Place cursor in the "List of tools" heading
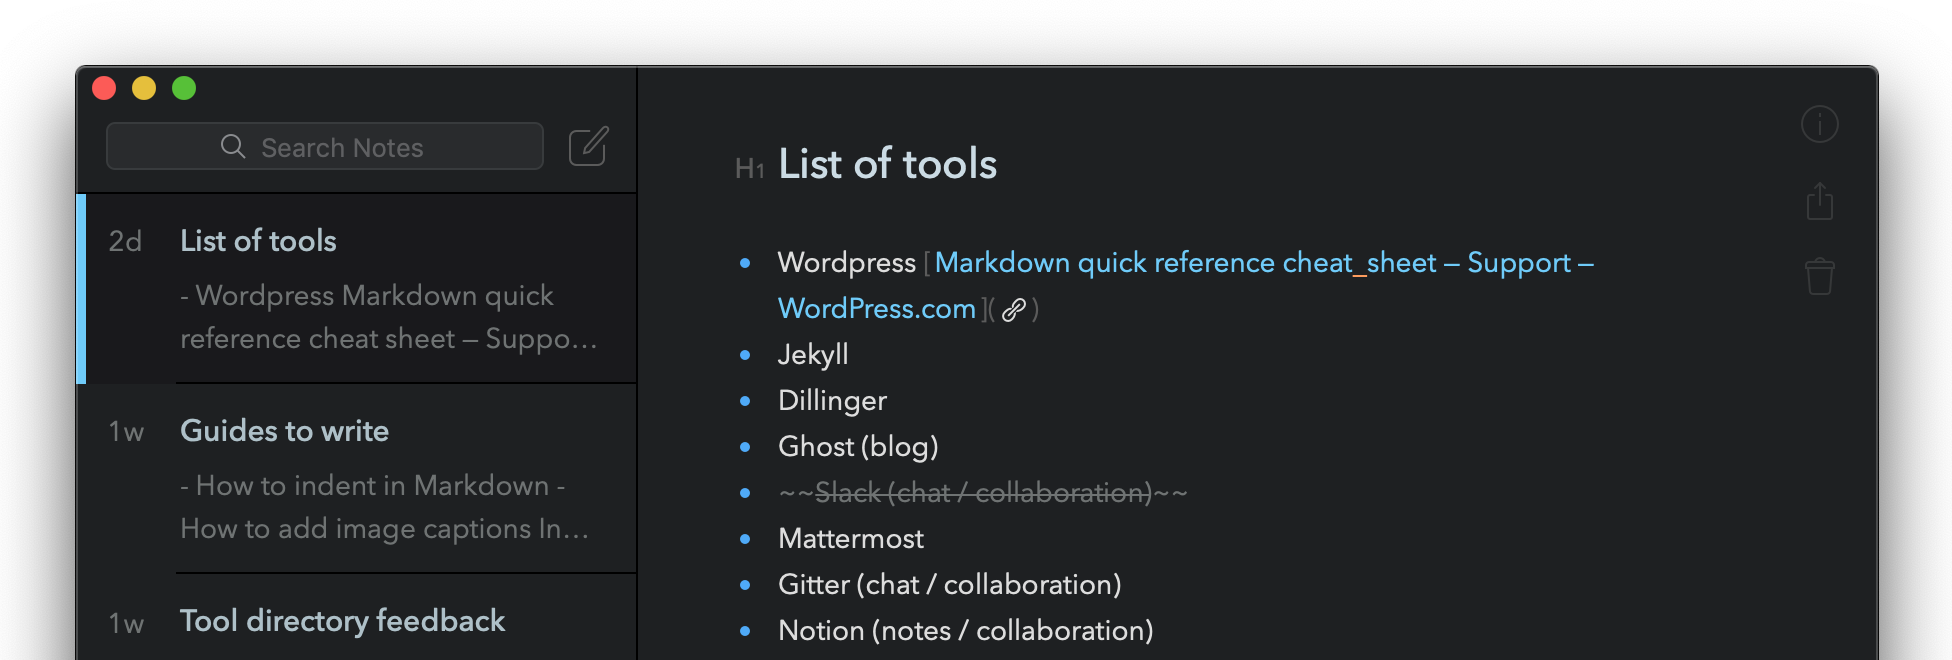Viewport: 1952px width, 660px height. click(x=887, y=164)
